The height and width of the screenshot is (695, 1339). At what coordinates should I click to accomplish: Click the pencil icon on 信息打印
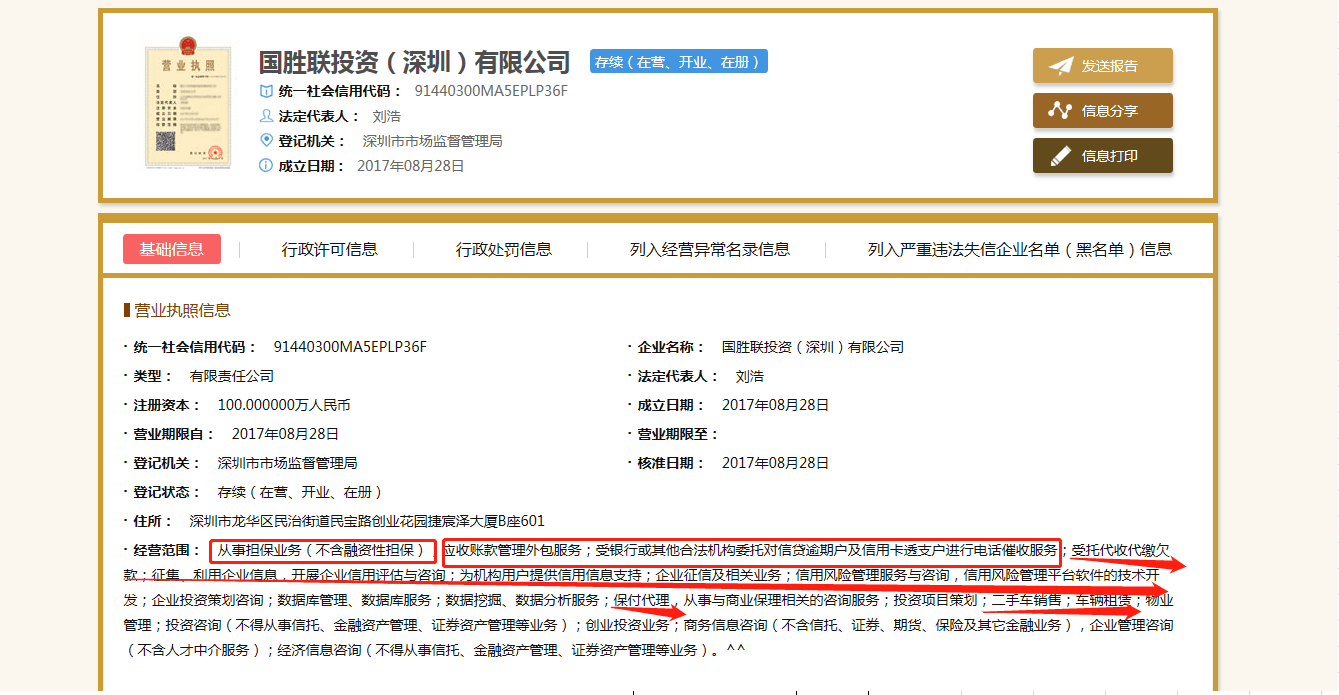click(1060, 156)
